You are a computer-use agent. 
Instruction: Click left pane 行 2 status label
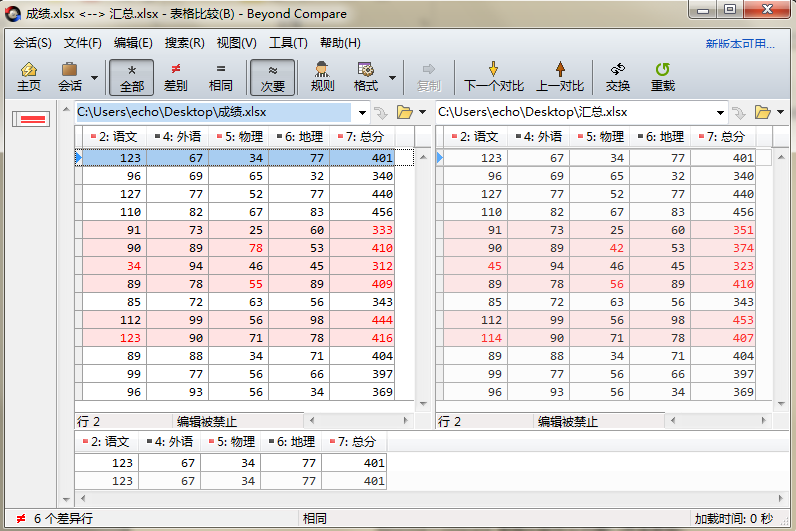[x=88, y=421]
